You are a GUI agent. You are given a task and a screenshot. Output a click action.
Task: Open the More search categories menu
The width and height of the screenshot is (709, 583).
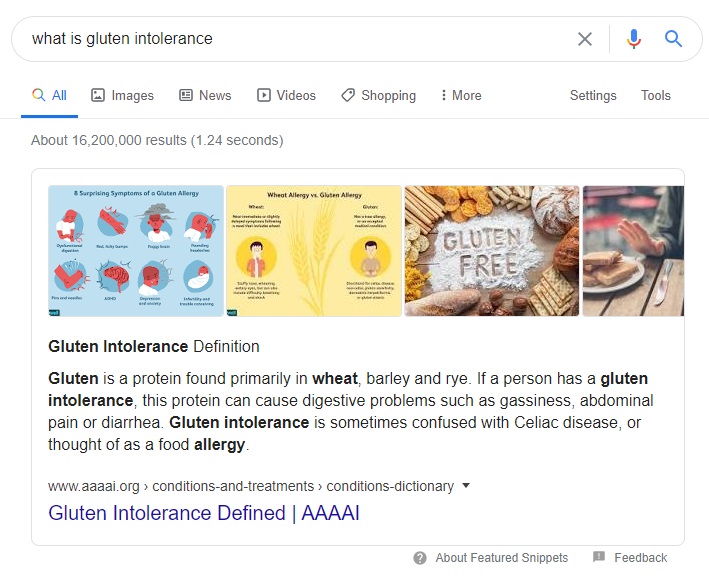click(461, 95)
